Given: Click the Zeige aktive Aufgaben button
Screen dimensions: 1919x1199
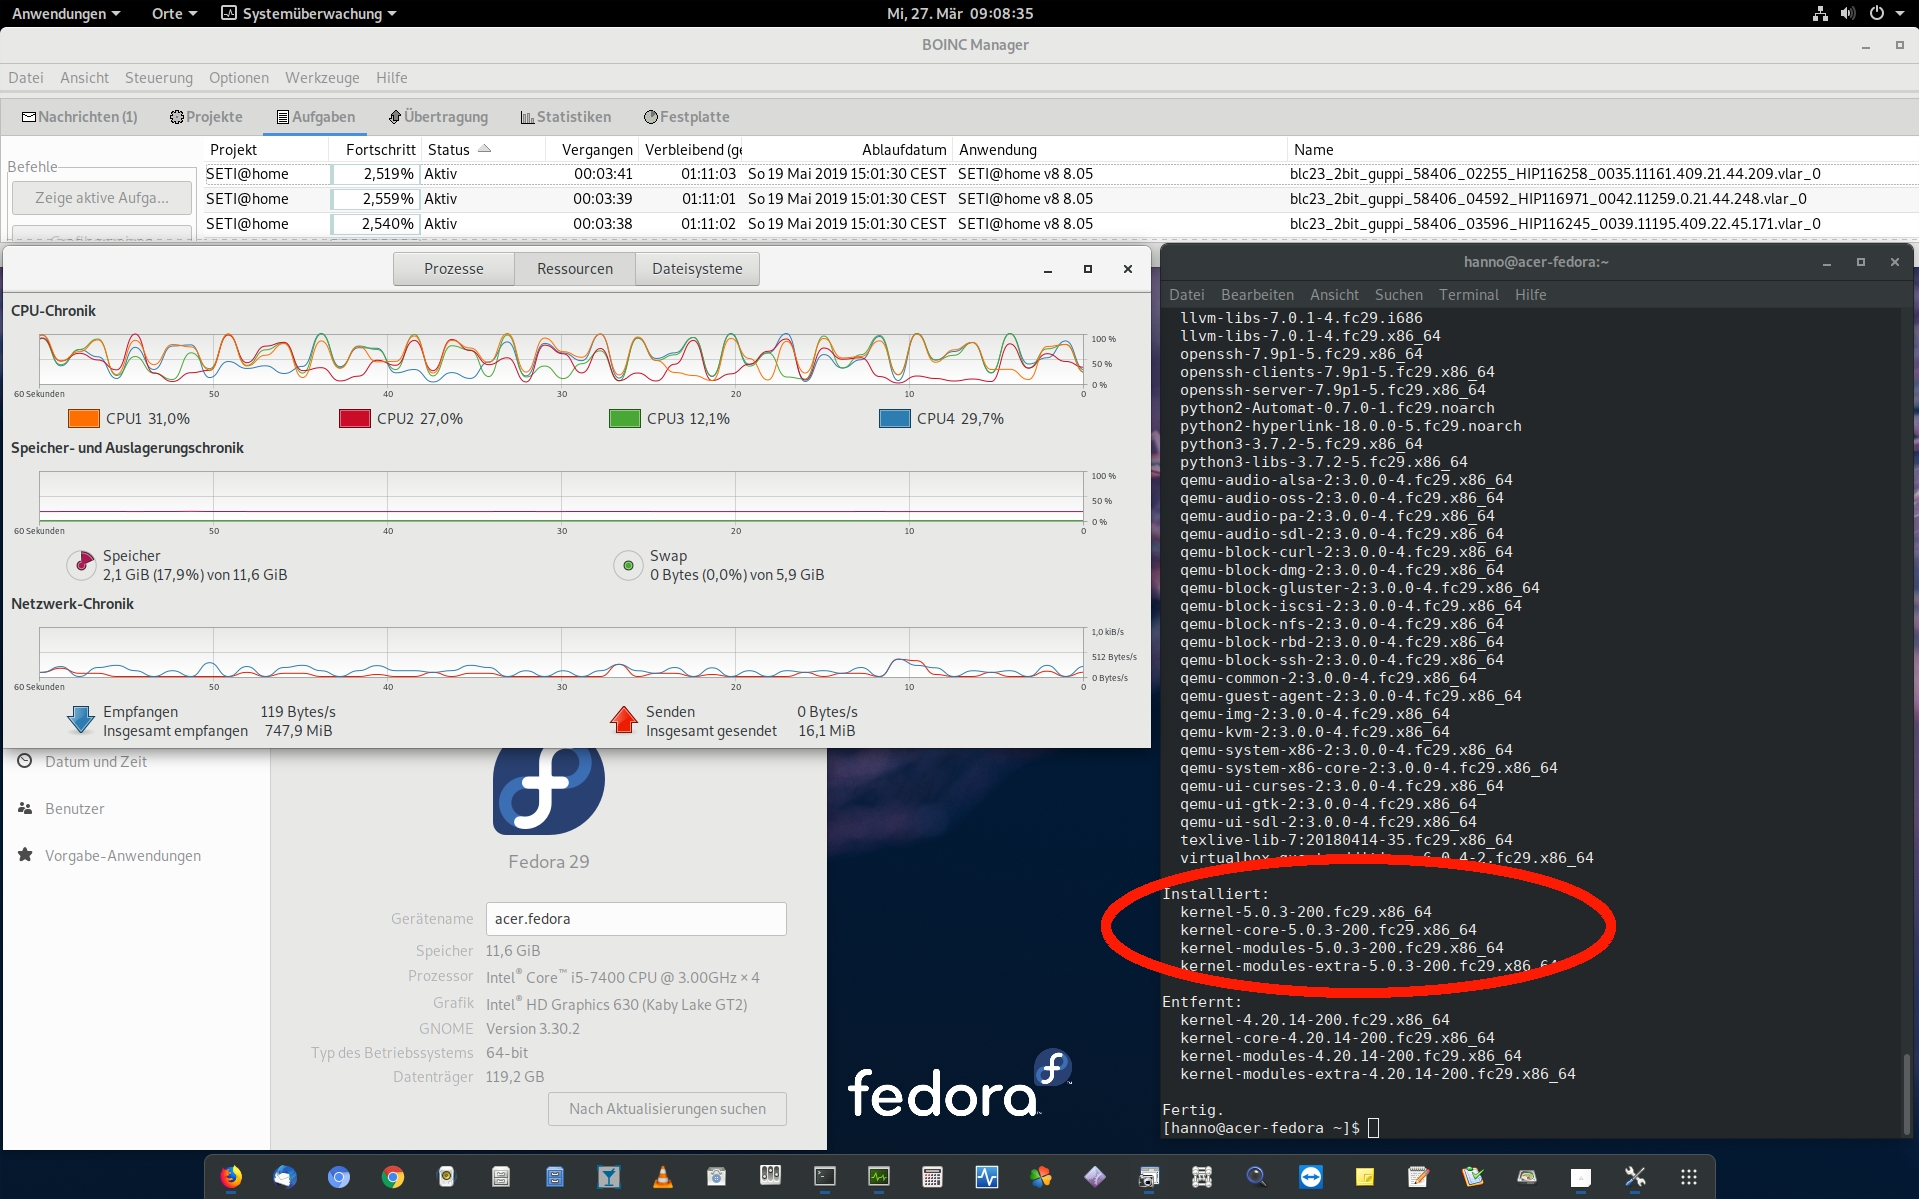Looking at the screenshot, I should click(102, 198).
